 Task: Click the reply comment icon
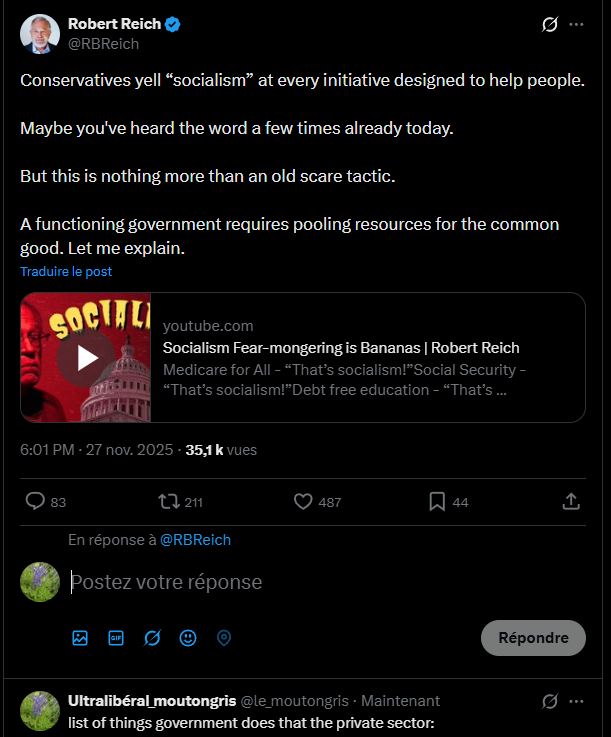(x=35, y=502)
